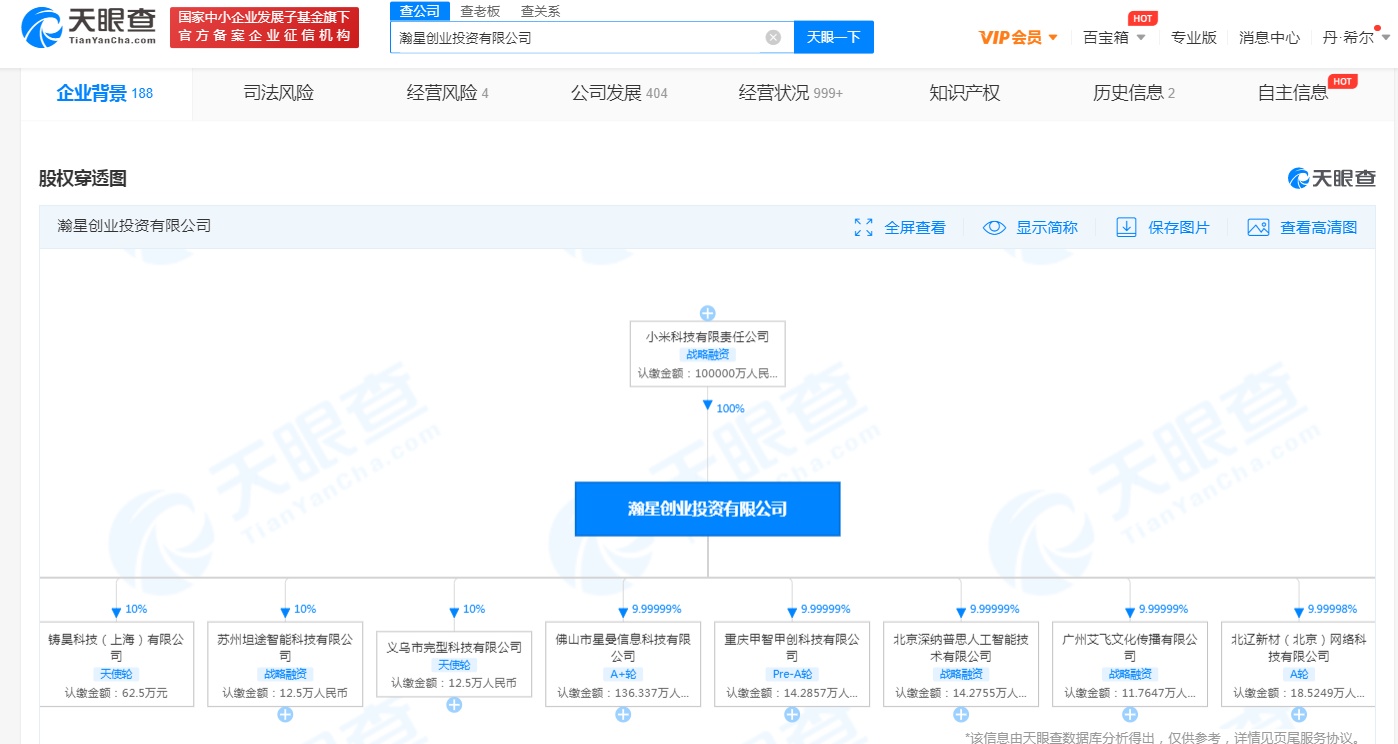Select 北辽新材（北京）网络科技有限公司 node

1299,664
